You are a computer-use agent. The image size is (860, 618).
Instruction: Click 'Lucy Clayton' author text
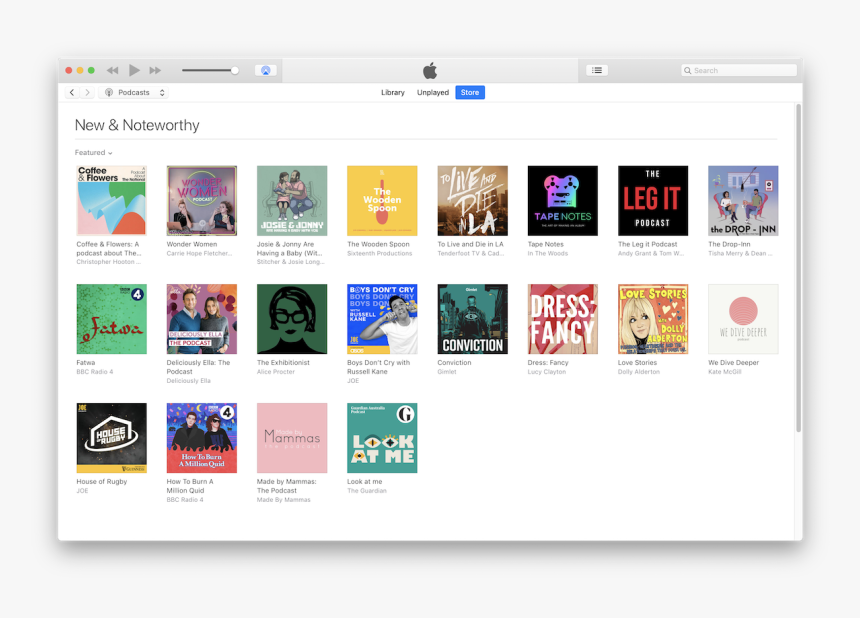tap(547, 372)
